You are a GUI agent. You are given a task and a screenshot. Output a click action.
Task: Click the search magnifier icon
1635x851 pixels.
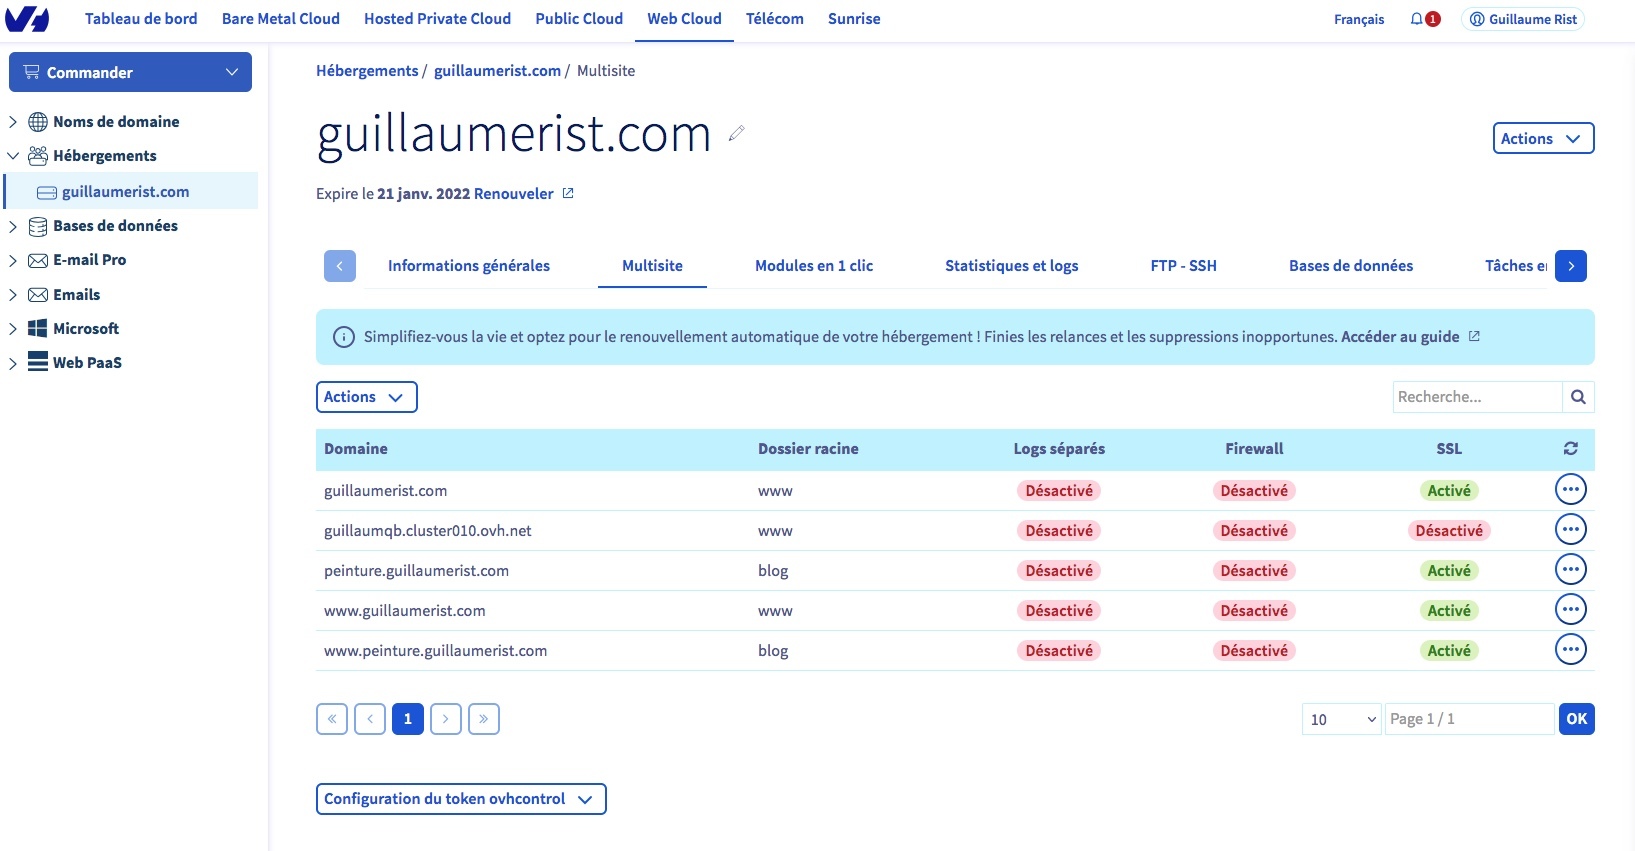(x=1578, y=397)
